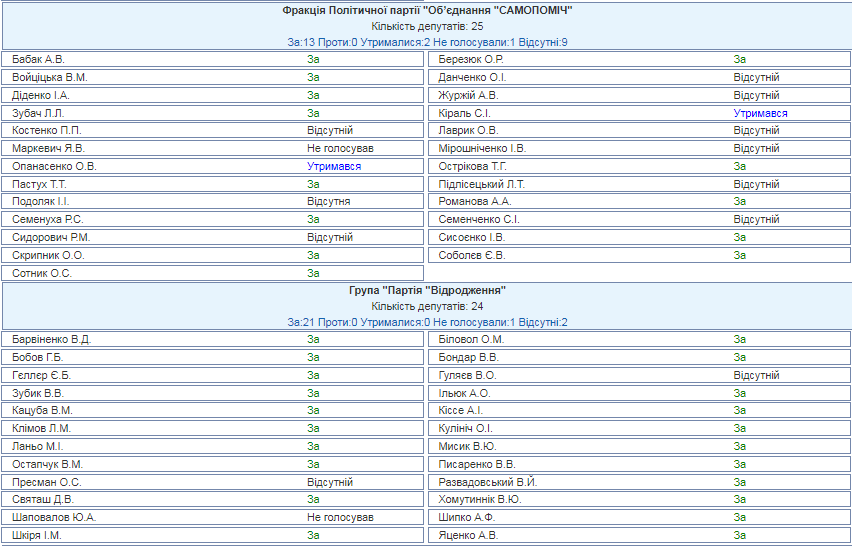Click the САМОПОМІЧ faction header title
The image size is (852, 546).
pos(427,10)
